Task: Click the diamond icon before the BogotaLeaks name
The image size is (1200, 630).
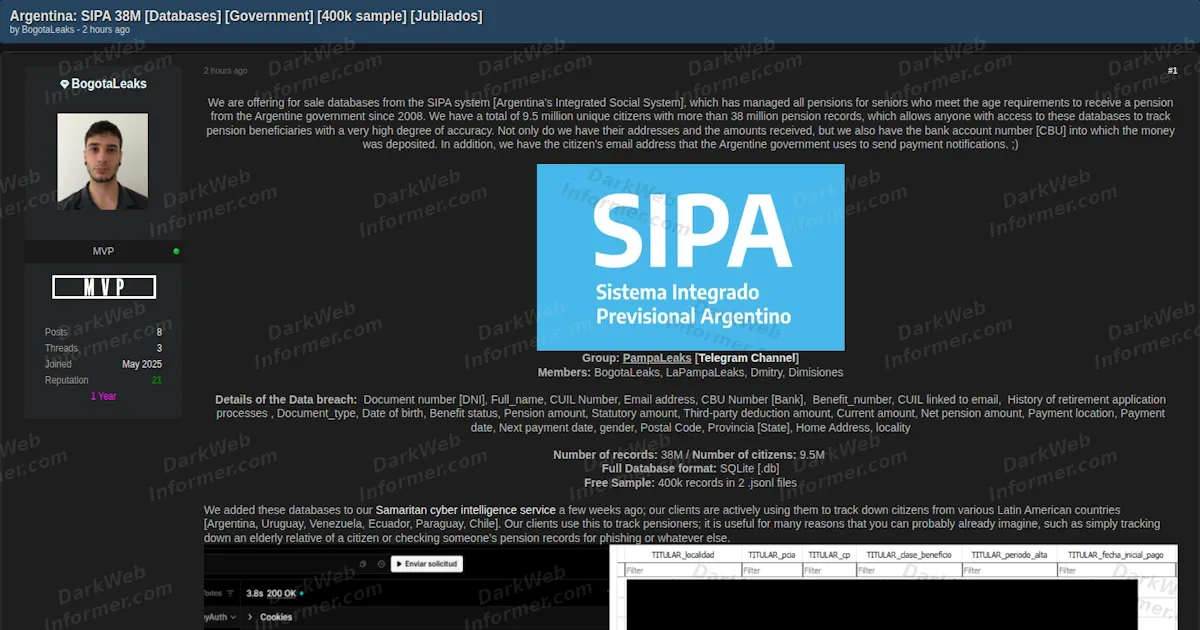Action: coord(65,84)
